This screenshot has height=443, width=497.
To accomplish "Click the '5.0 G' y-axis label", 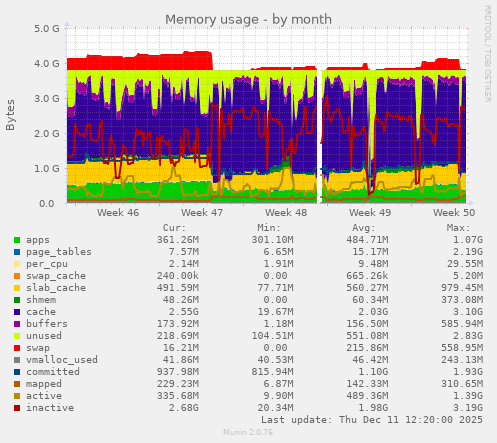I will click(x=47, y=28).
